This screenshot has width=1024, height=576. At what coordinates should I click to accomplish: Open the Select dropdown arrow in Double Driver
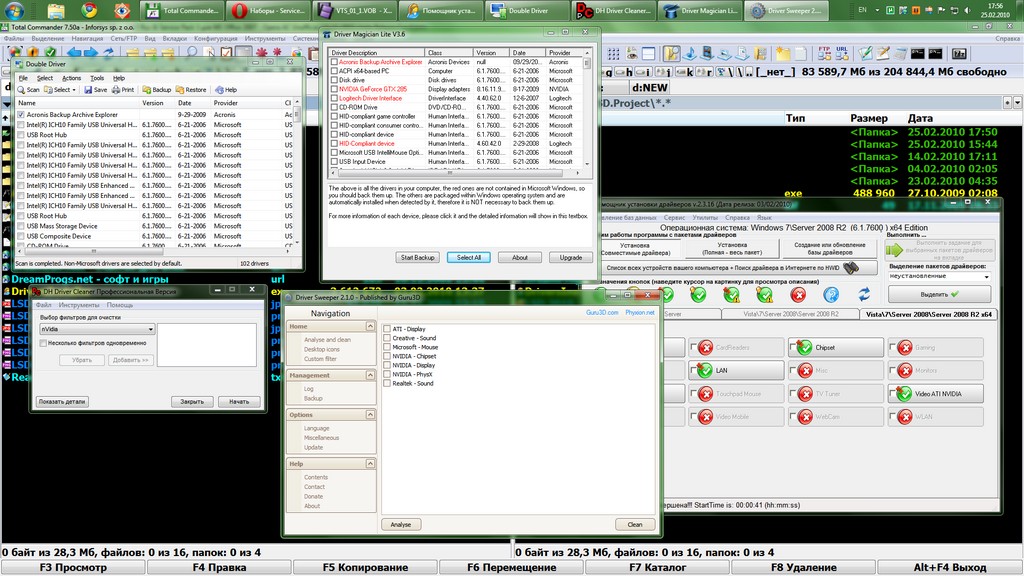click(76, 90)
